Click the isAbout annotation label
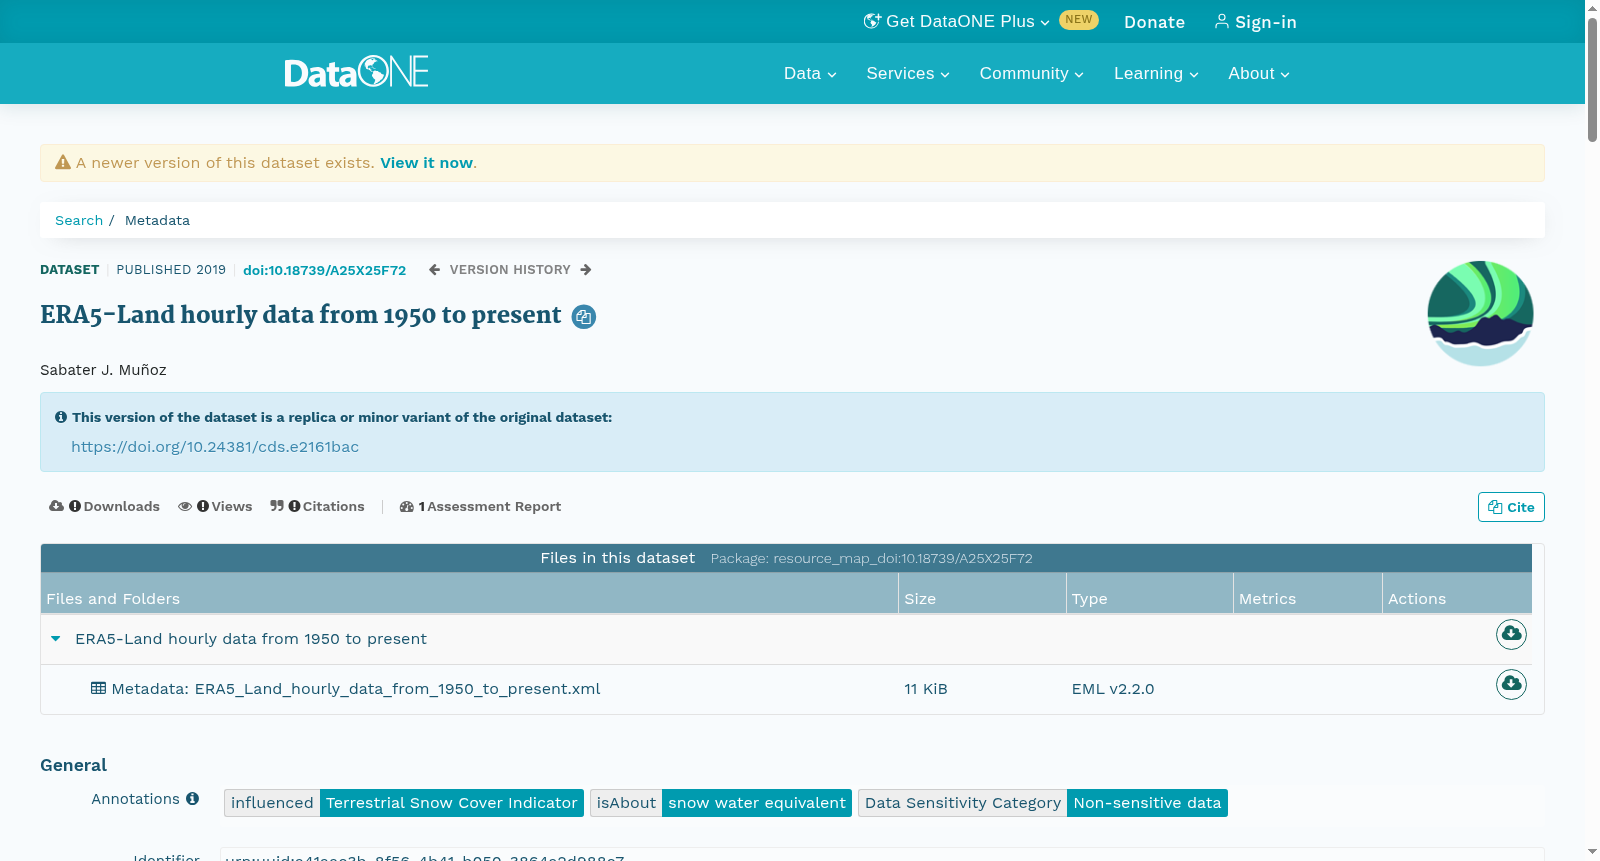The image size is (1600, 861). coord(626,803)
